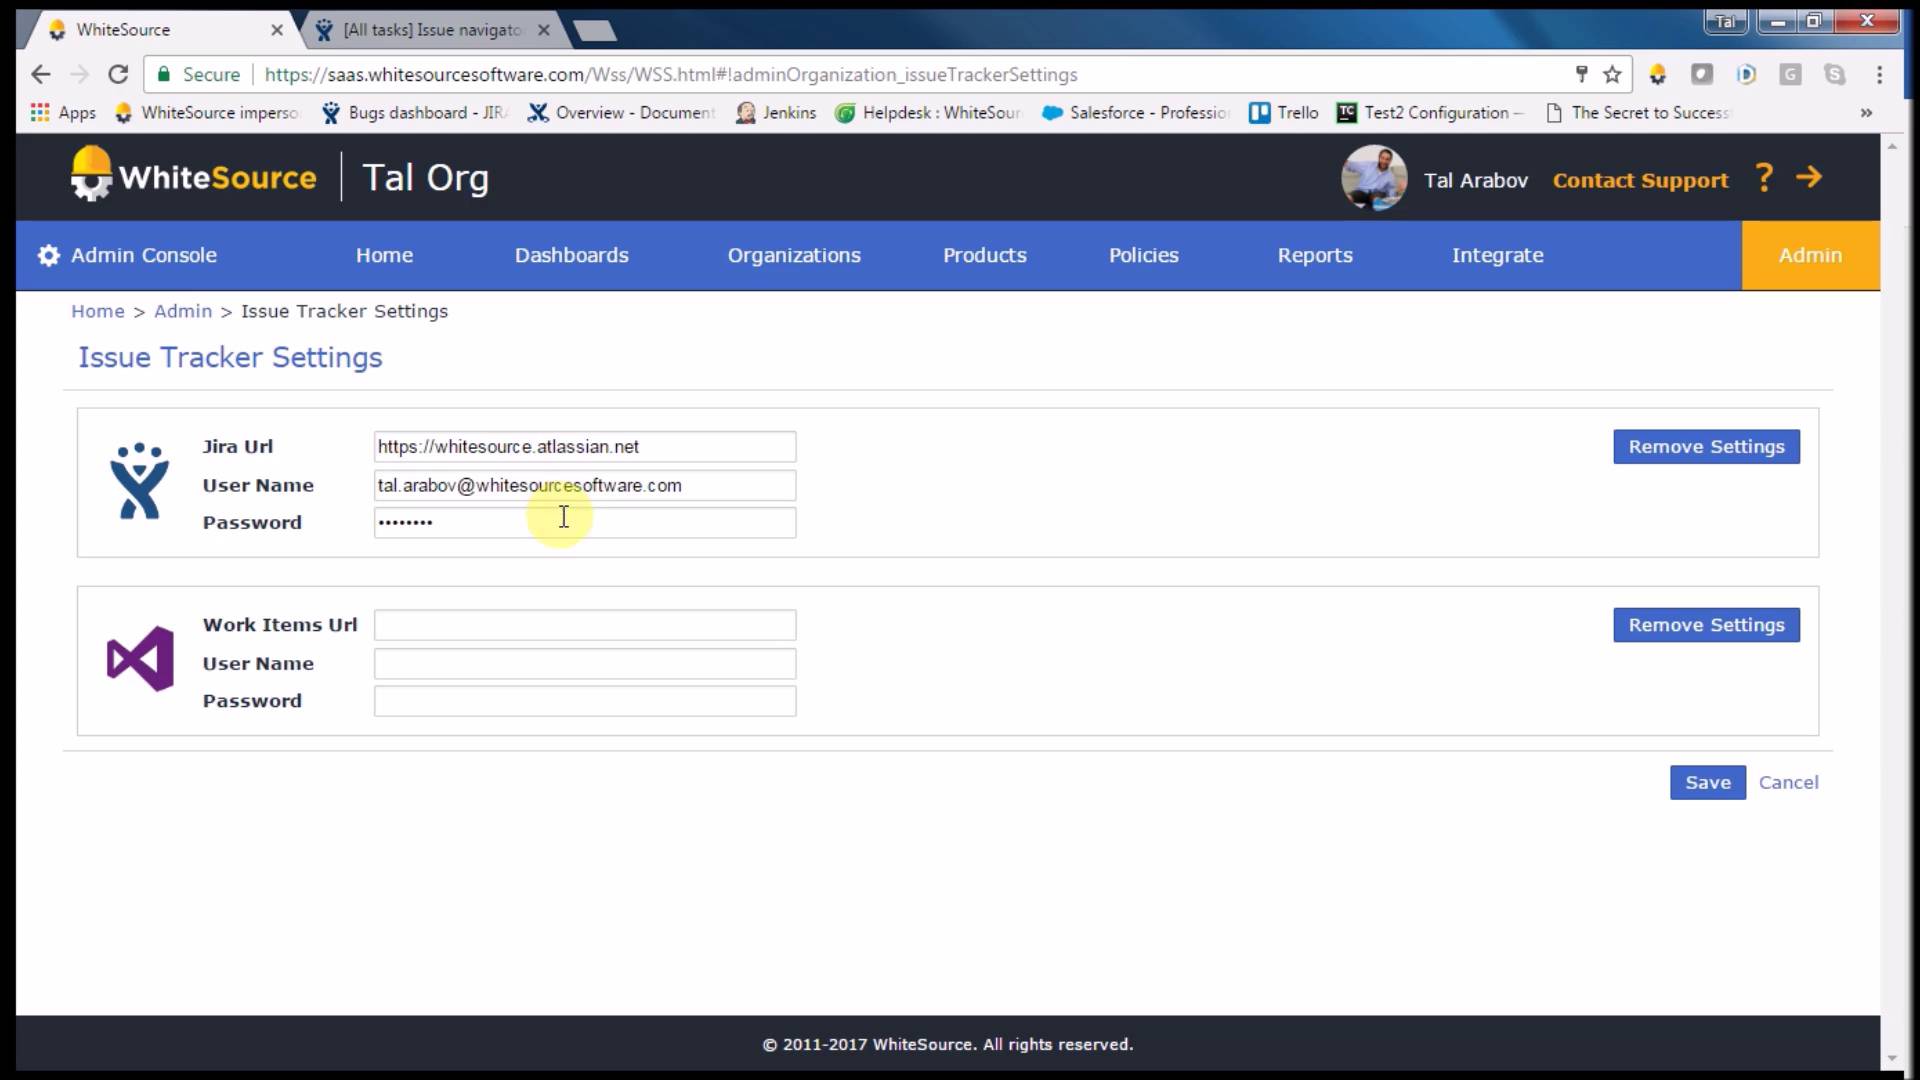The width and height of the screenshot is (1920, 1080).
Task: Click the WhiteSource logo icon
Action: [x=92, y=175]
